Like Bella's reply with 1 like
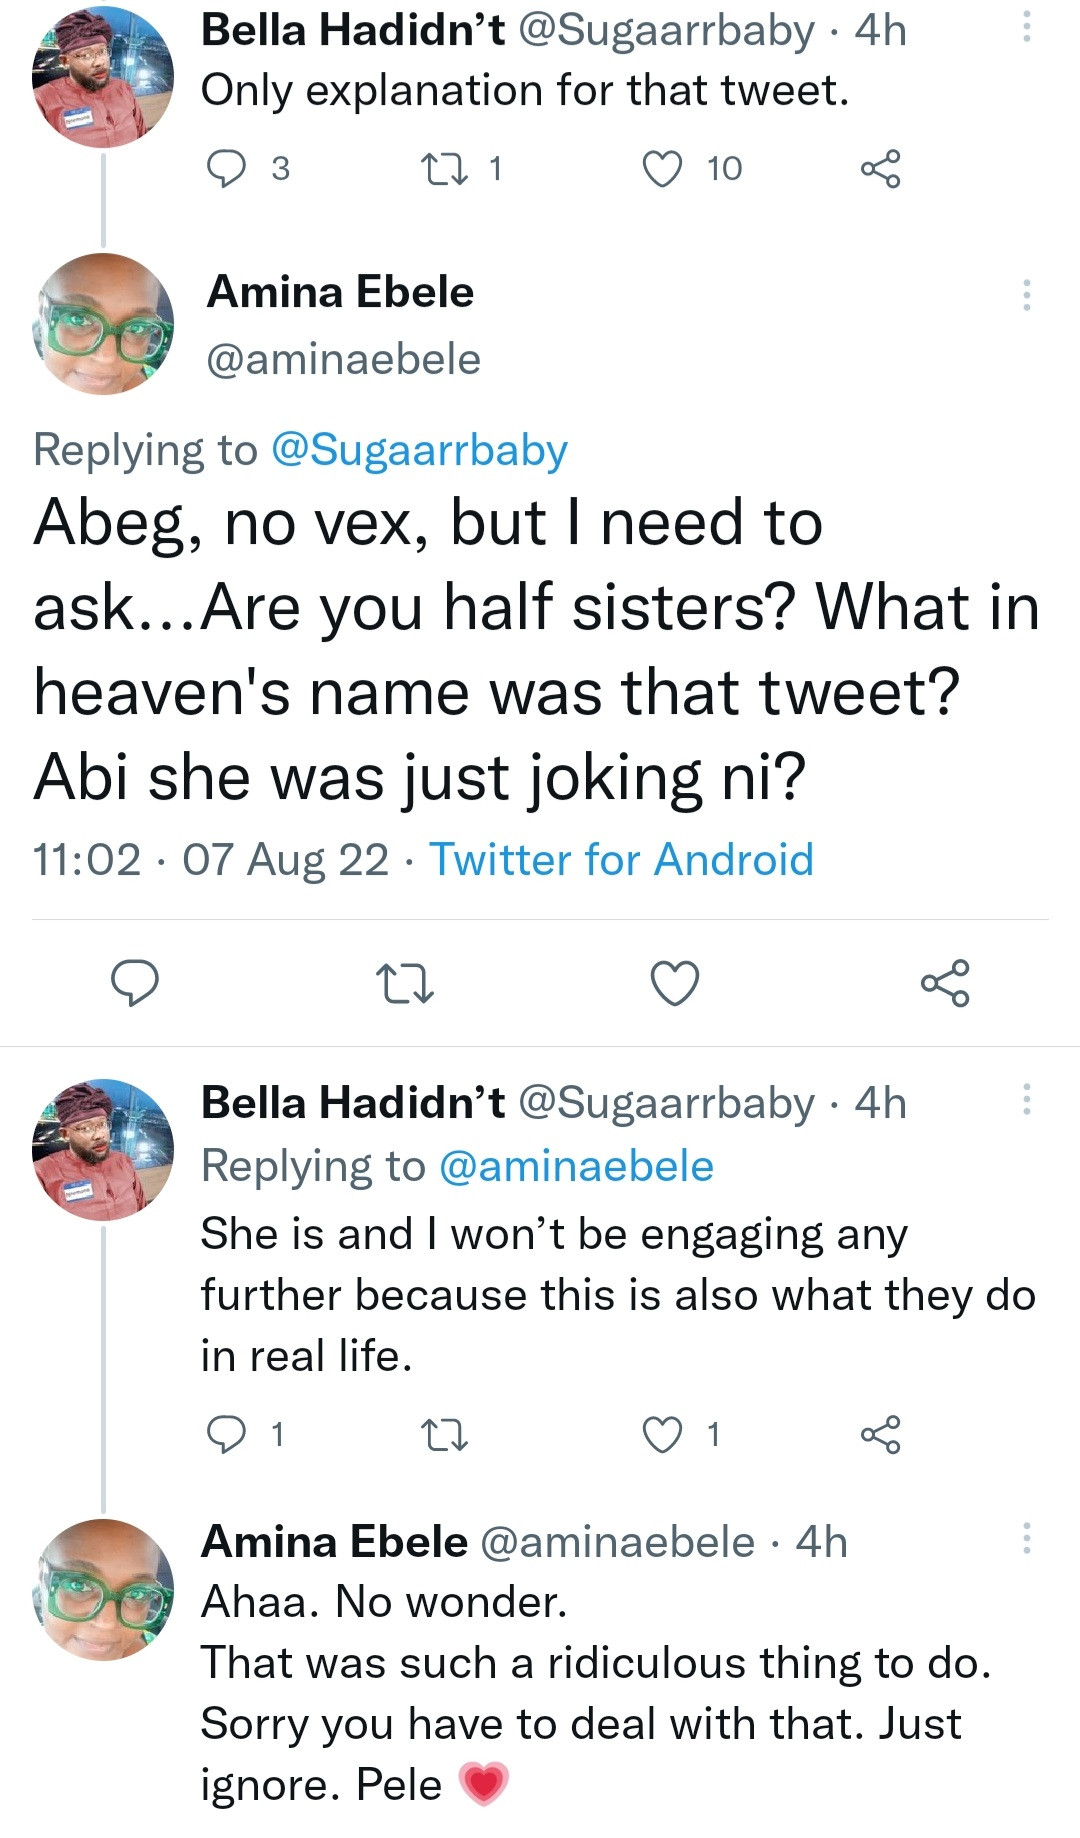Screen dimensions: 1080x1838 (x=662, y=1435)
